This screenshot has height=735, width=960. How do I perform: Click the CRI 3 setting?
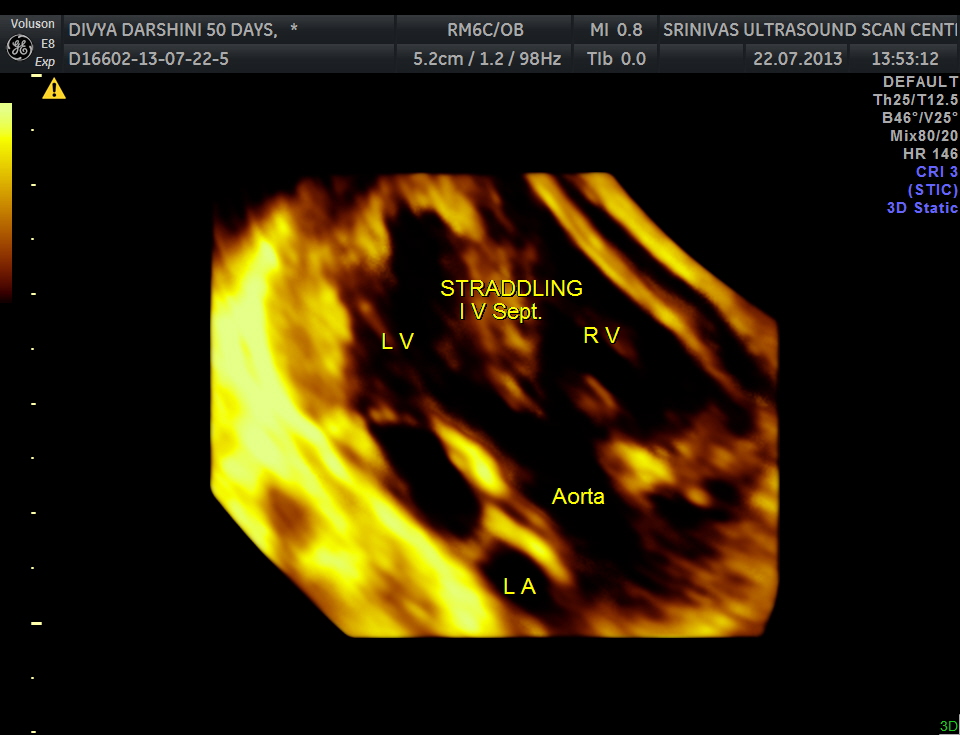point(936,172)
